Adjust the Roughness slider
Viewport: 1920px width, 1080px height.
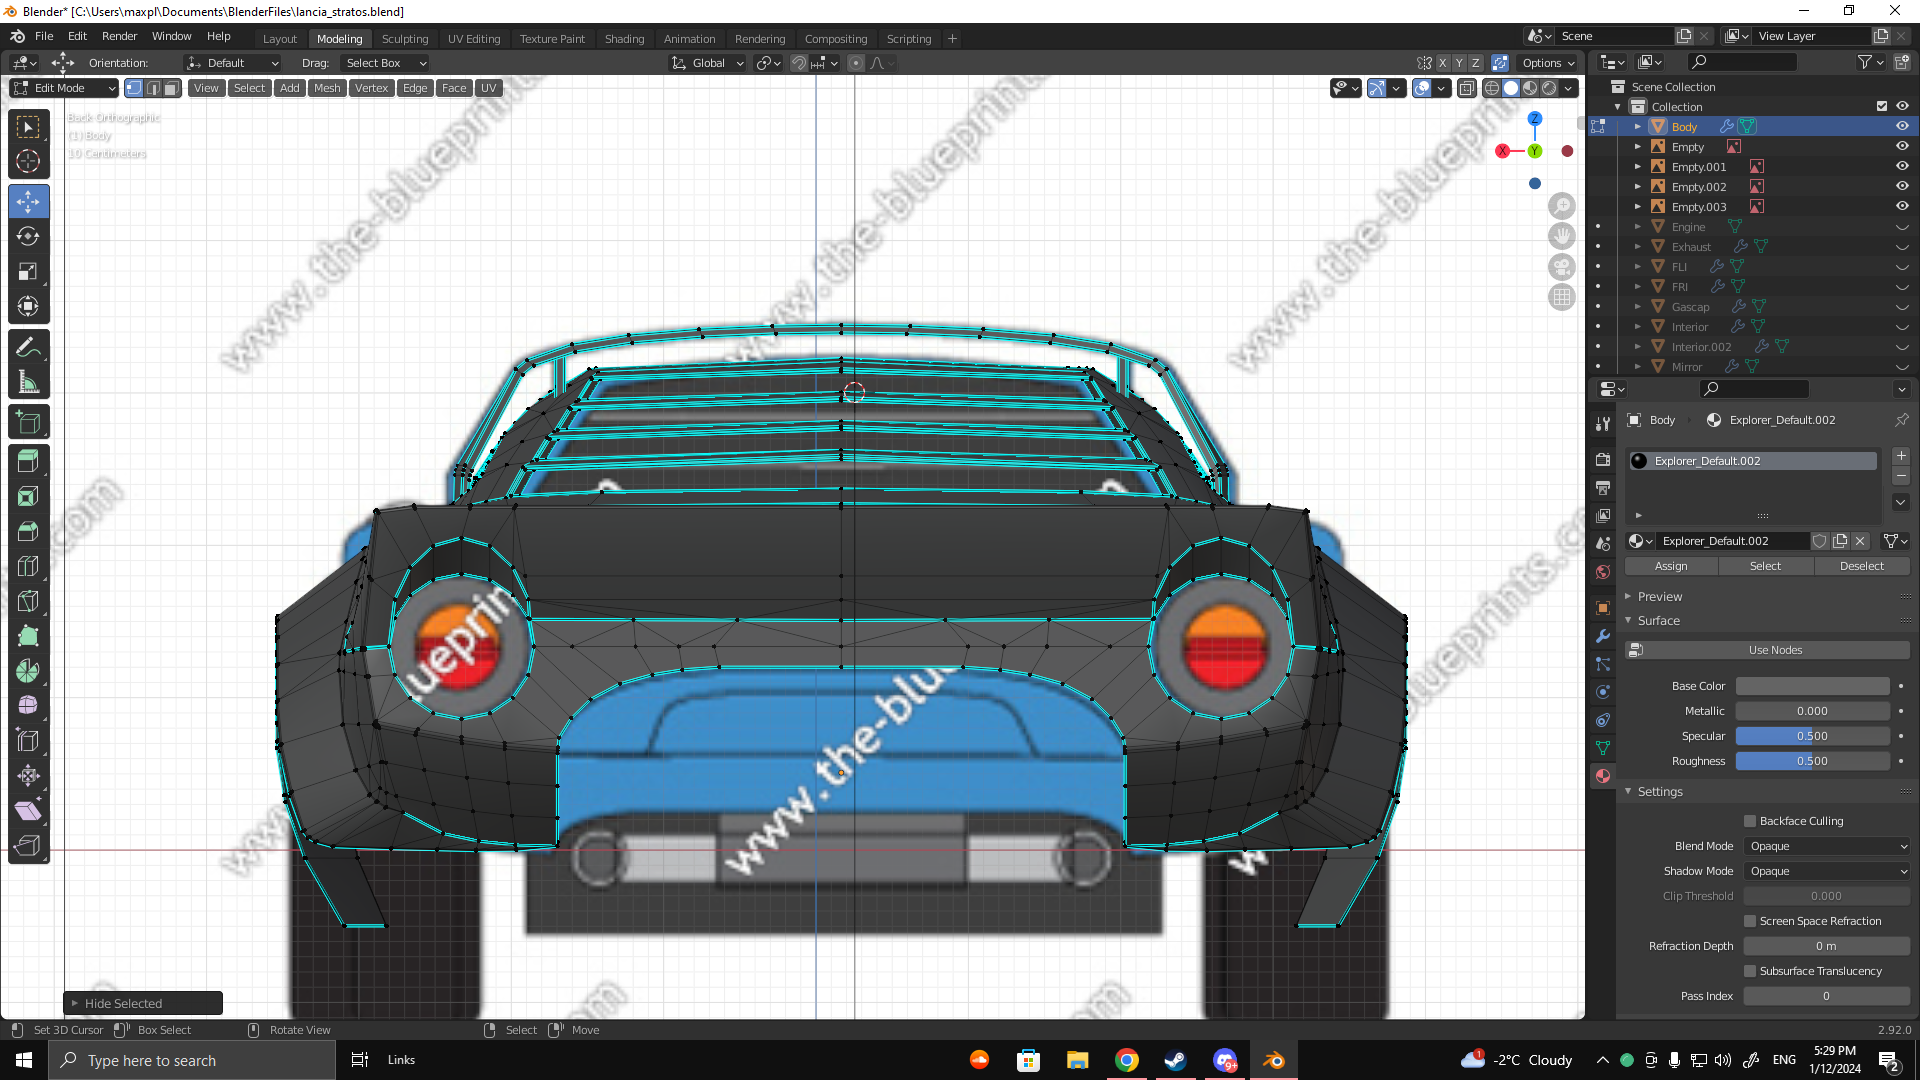pos(1811,761)
